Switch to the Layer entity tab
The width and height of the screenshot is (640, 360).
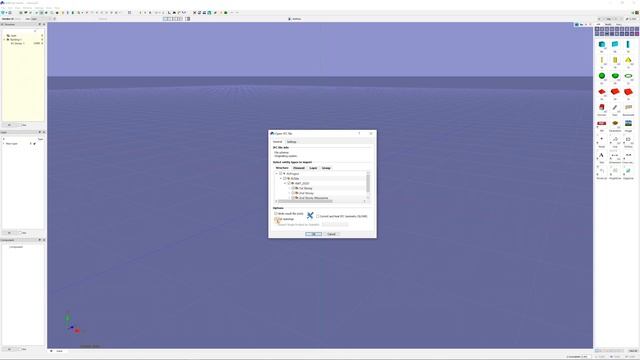click(x=313, y=168)
